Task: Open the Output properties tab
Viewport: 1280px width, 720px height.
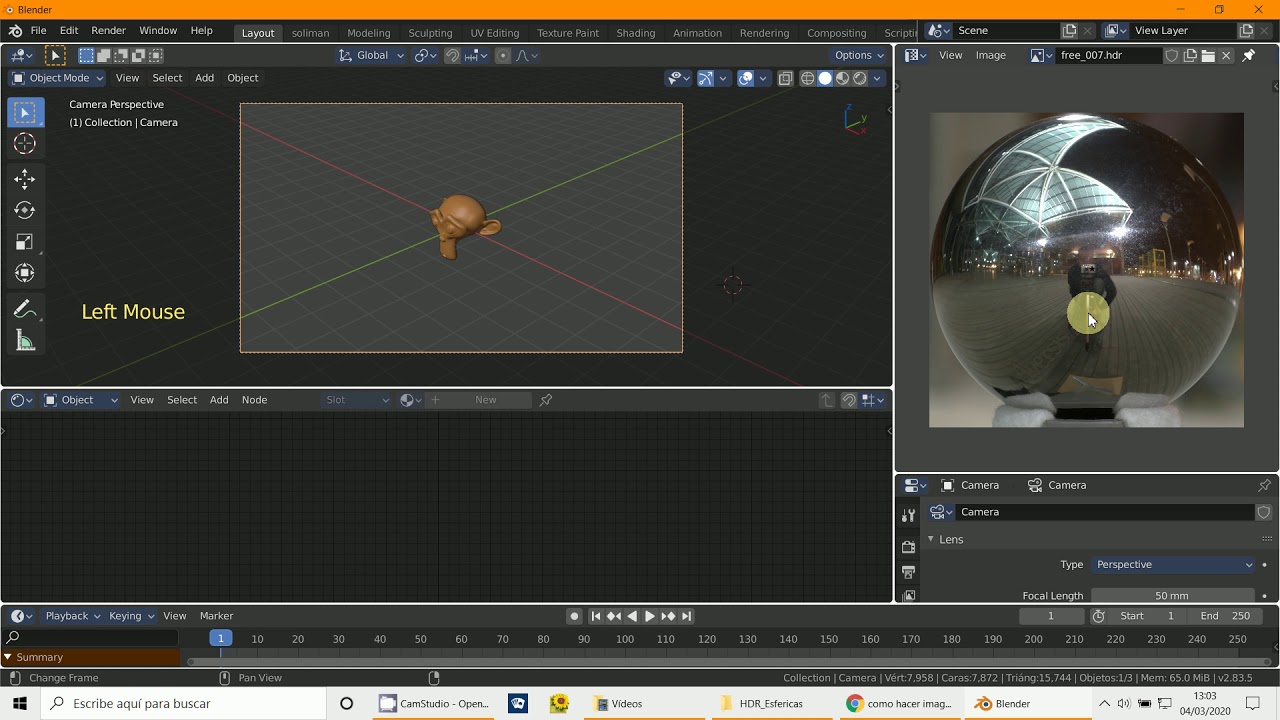Action: 908,573
